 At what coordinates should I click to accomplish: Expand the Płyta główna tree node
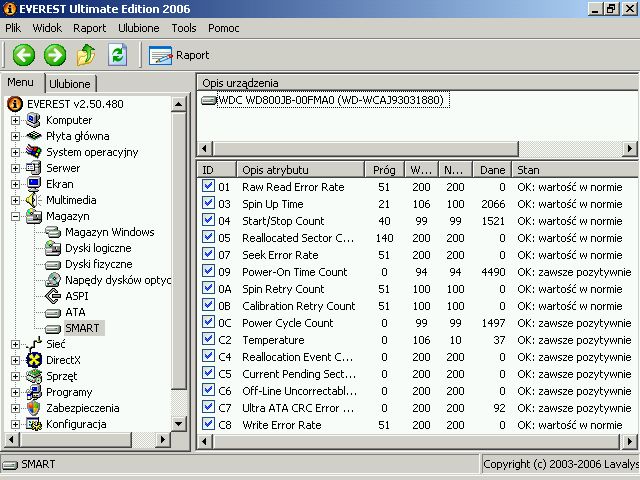coord(16,136)
